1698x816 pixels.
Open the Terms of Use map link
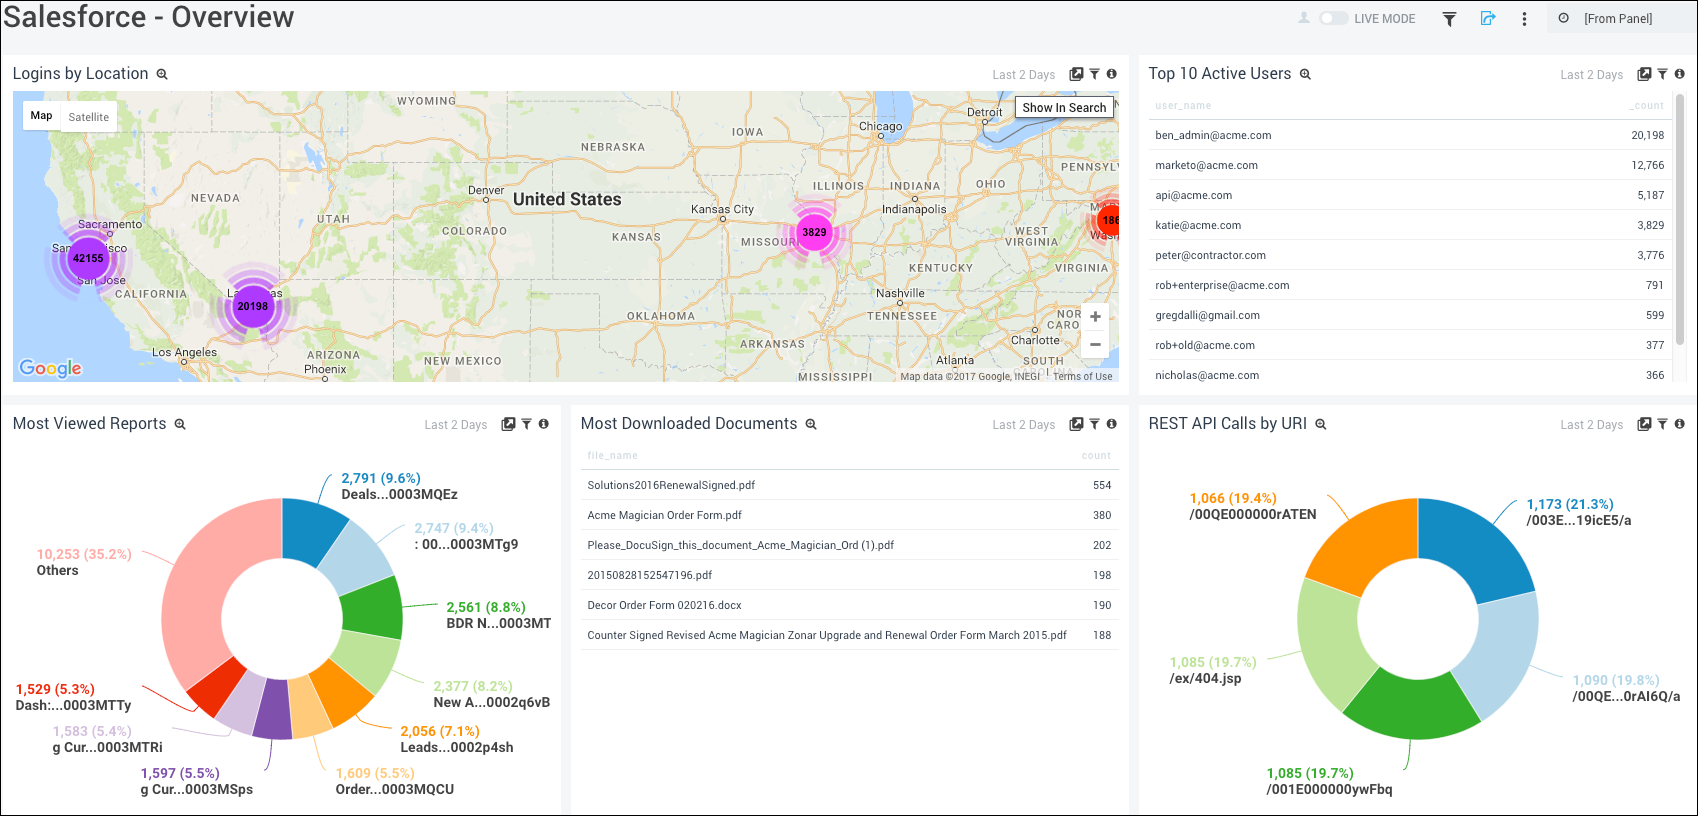[1082, 377]
